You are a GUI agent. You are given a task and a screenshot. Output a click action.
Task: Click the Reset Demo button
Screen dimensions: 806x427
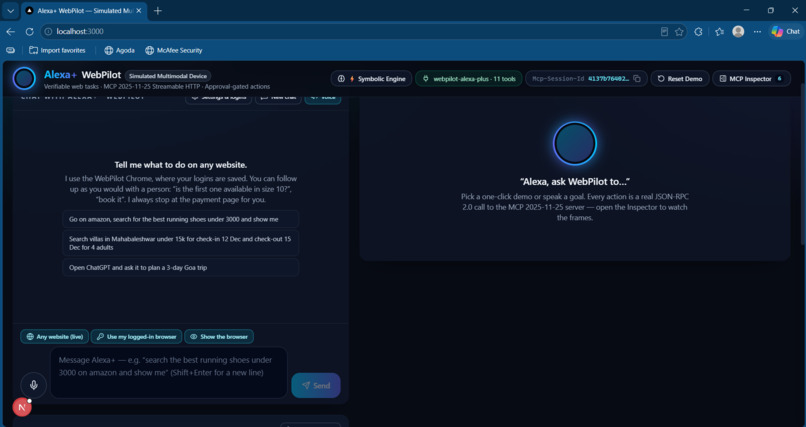680,79
